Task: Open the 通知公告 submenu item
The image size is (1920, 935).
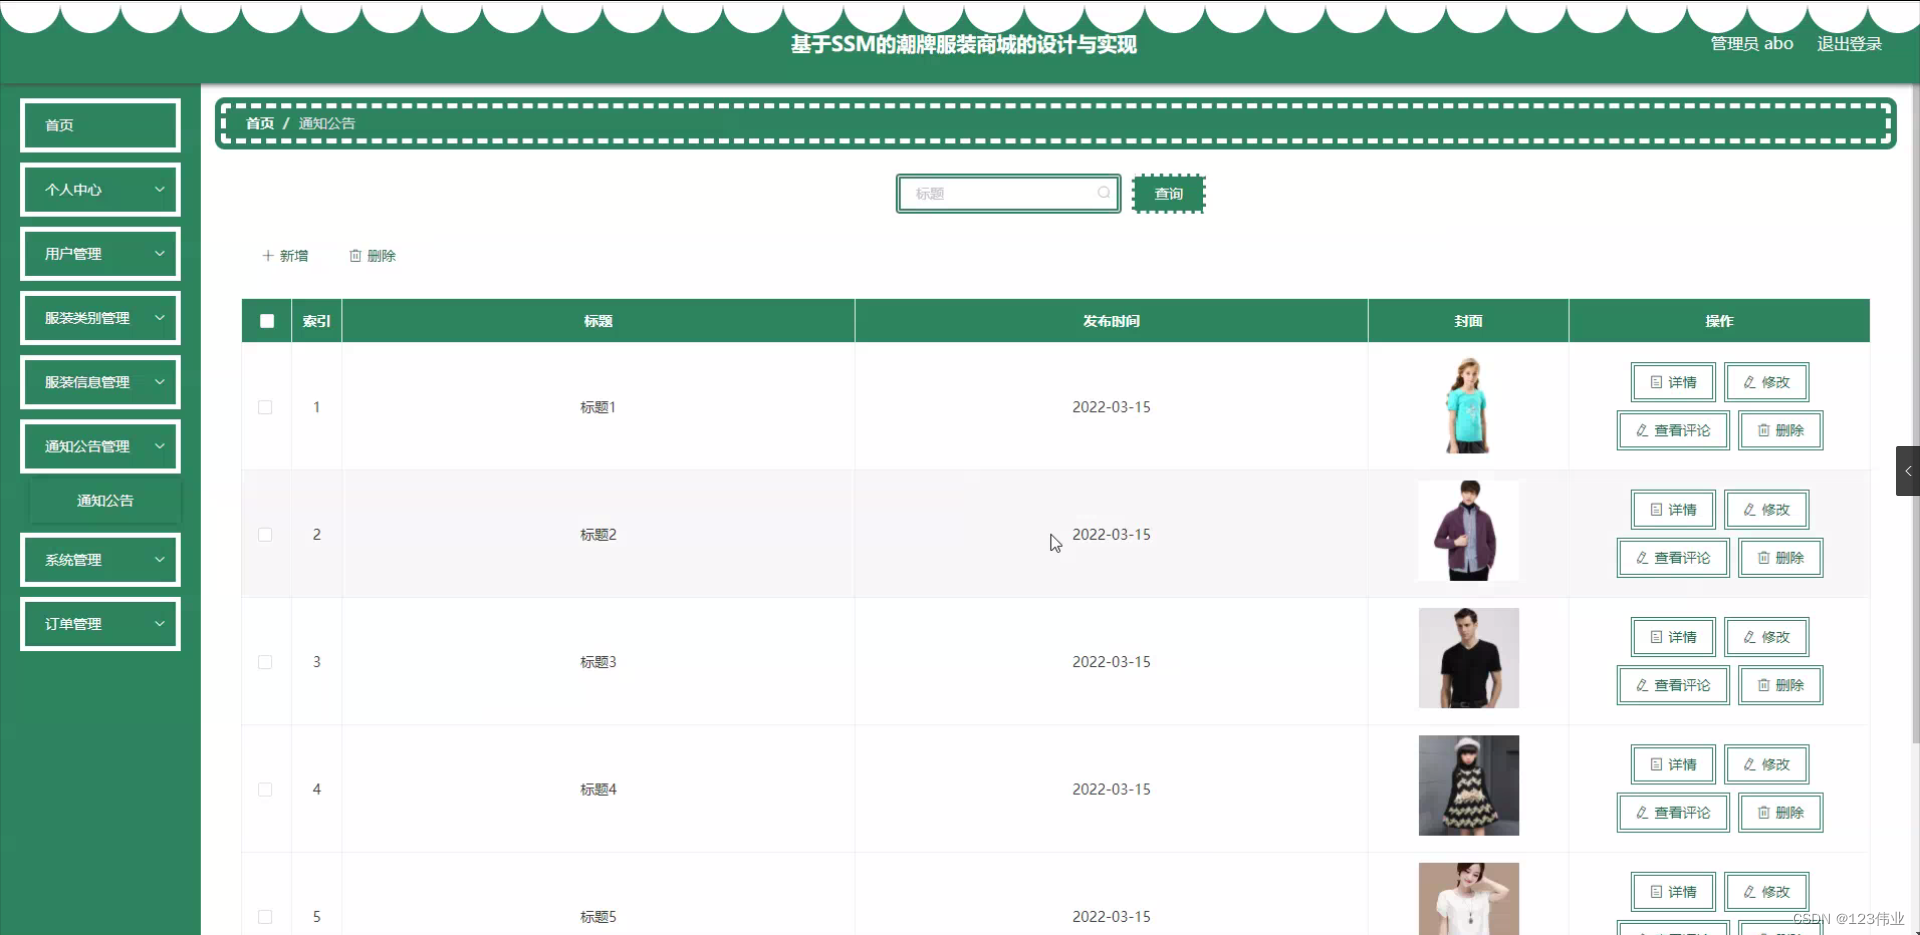Action: coord(105,500)
